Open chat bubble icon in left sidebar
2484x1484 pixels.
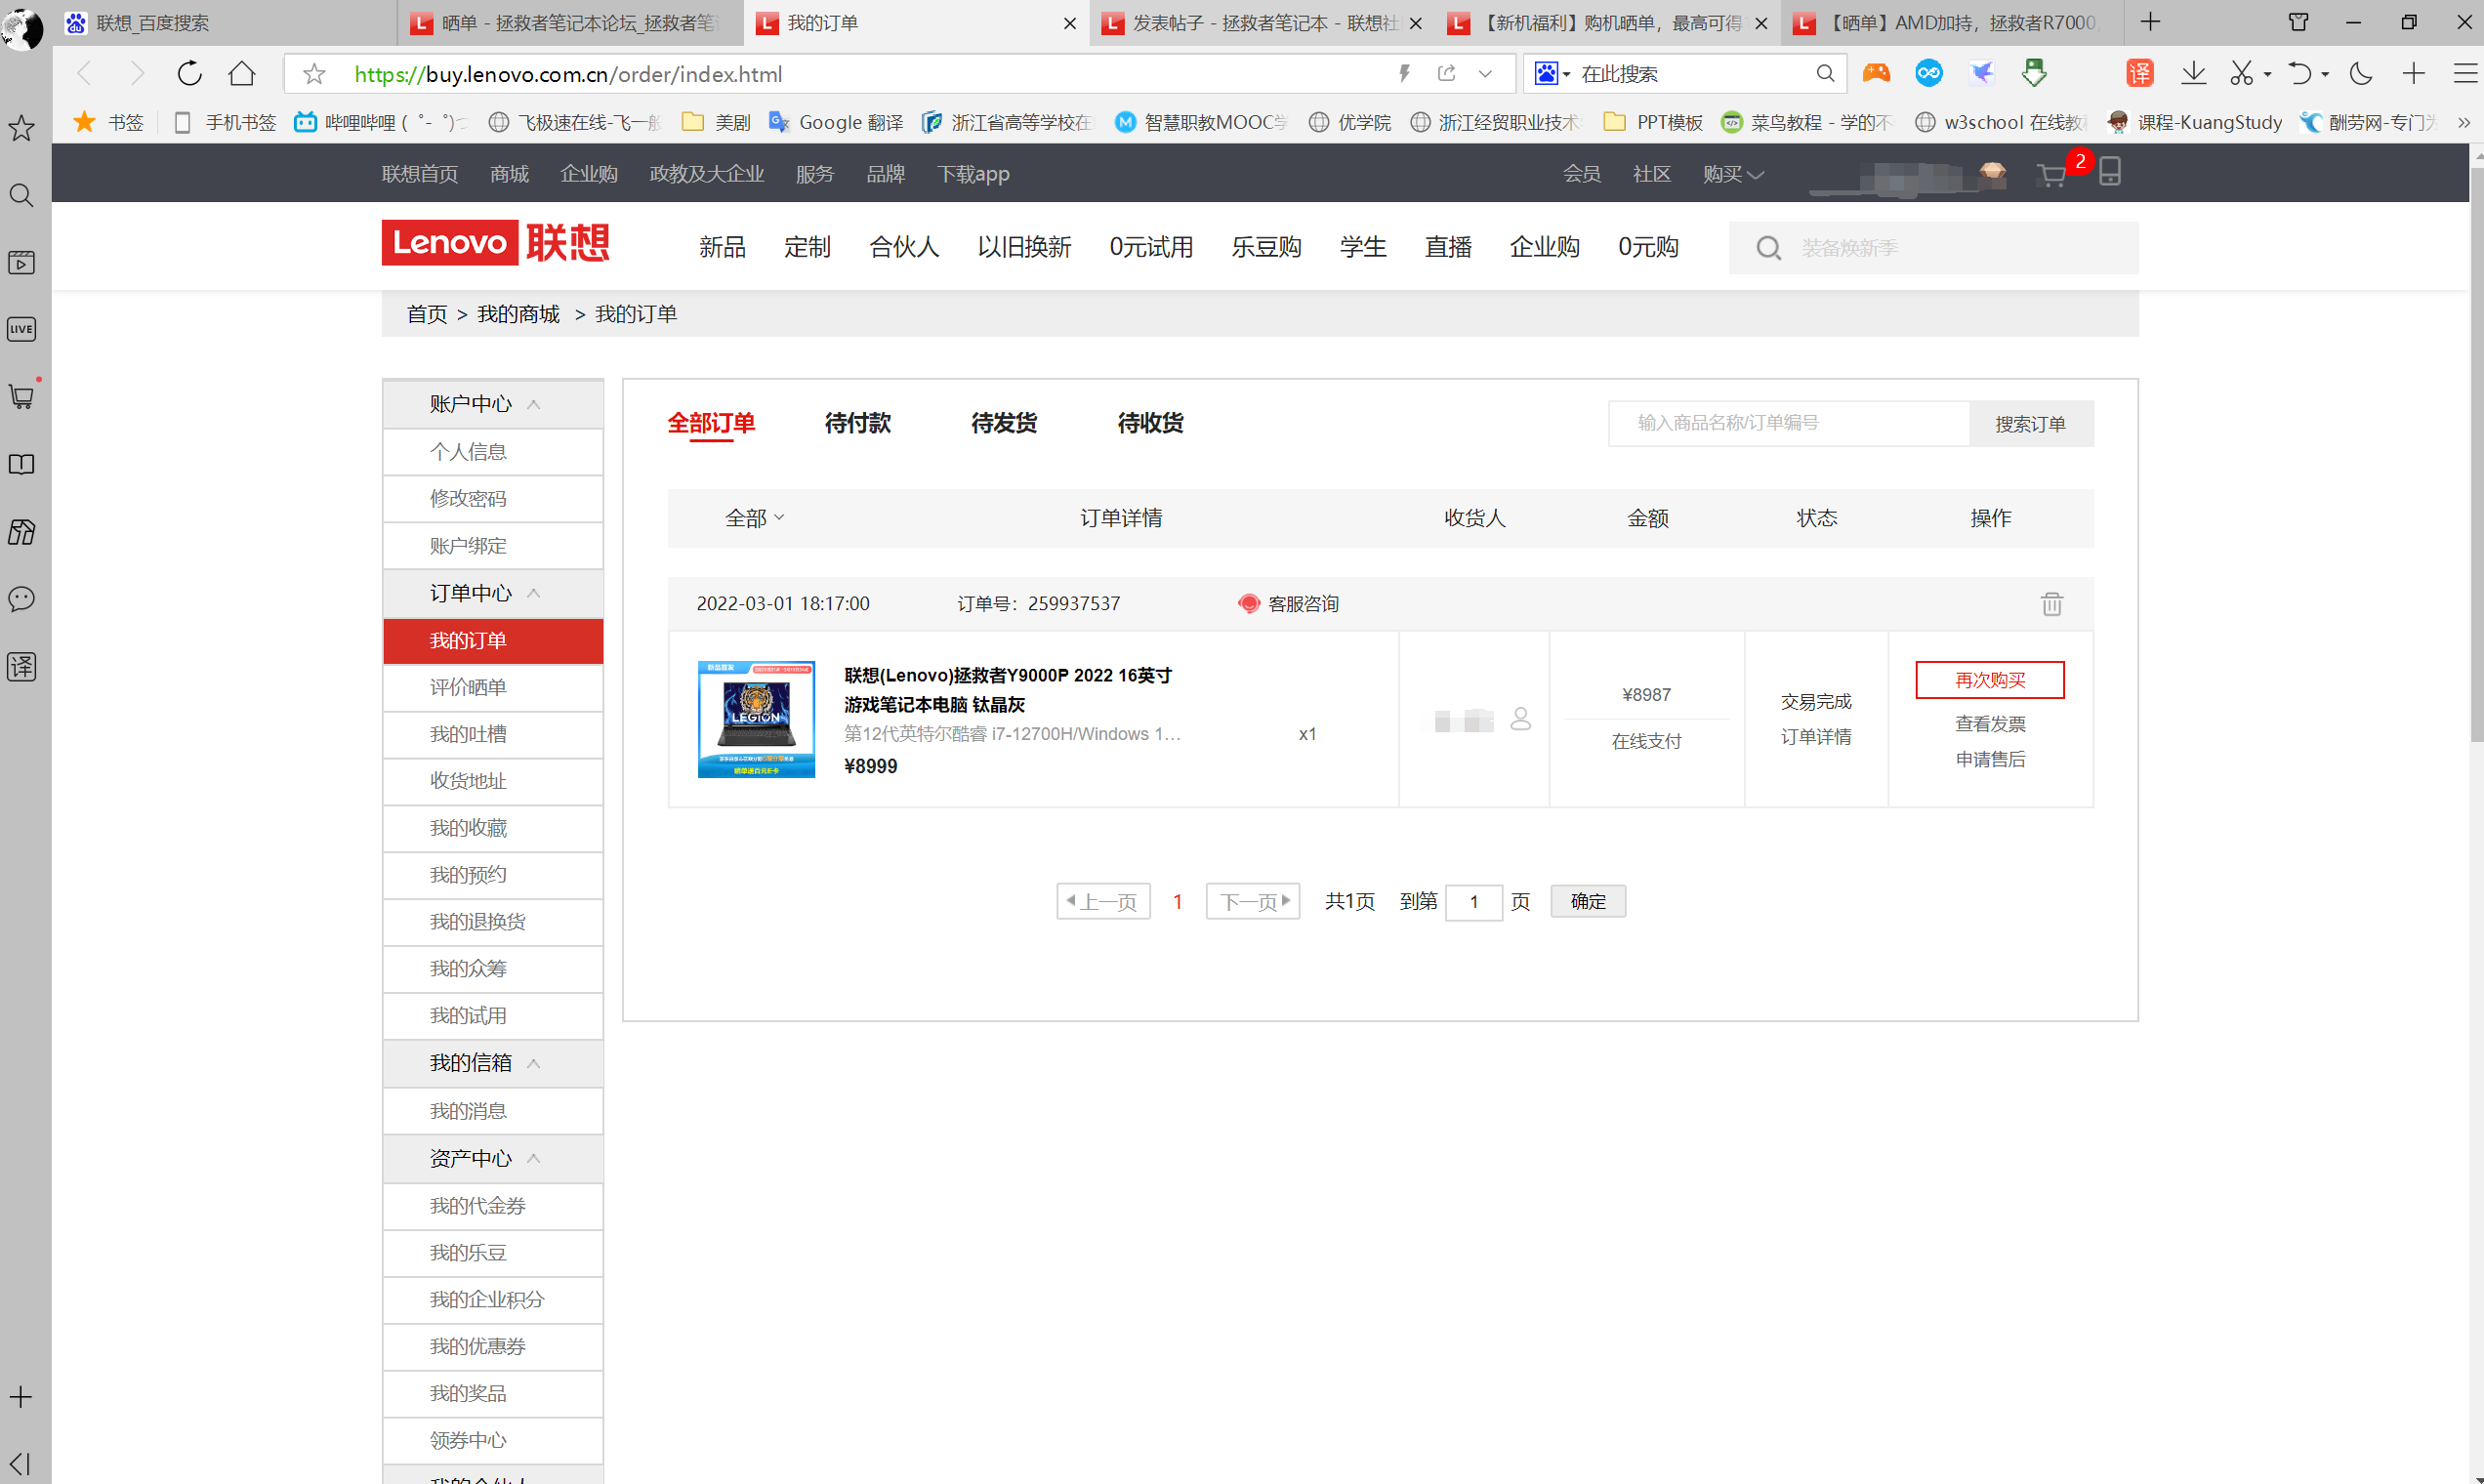click(21, 599)
